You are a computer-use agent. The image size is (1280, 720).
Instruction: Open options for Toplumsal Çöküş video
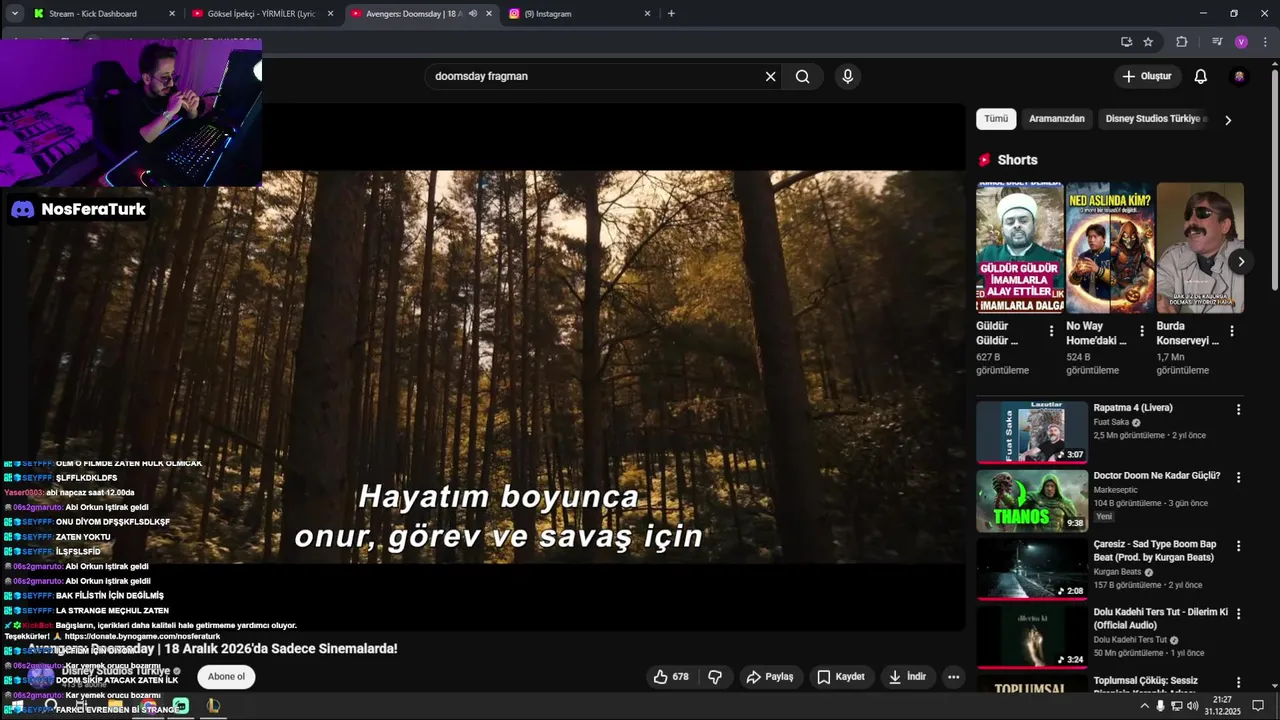[x=1238, y=682]
